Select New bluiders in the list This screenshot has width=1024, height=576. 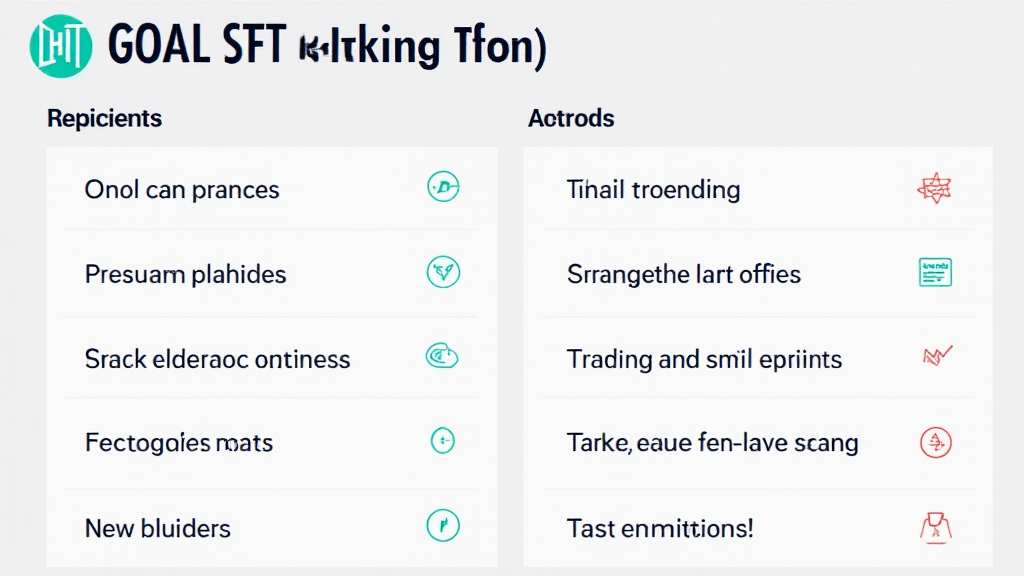tap(158, 527)
